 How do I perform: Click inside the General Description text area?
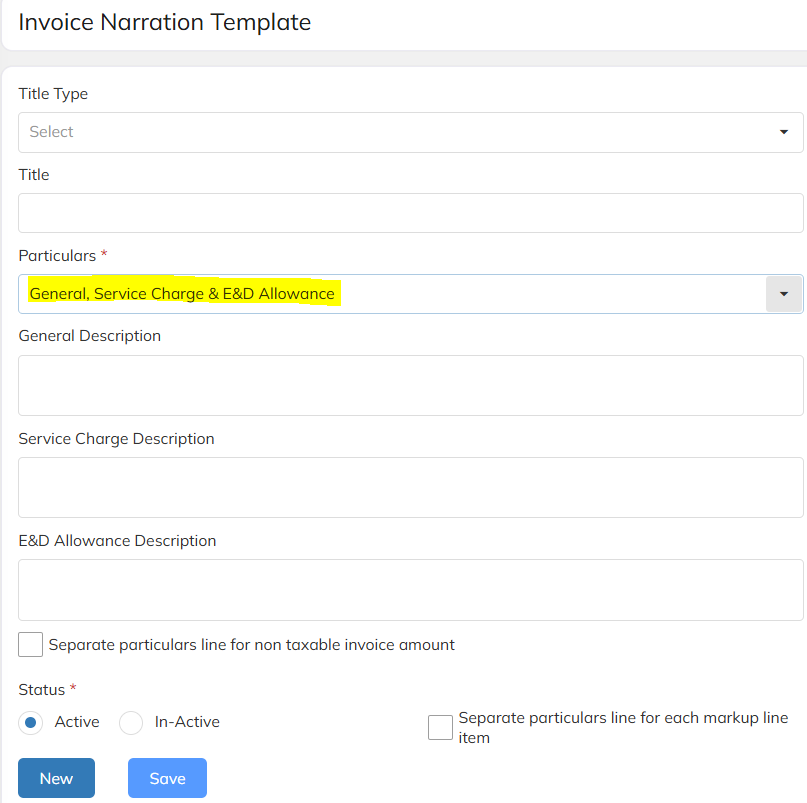coord(411,386)
